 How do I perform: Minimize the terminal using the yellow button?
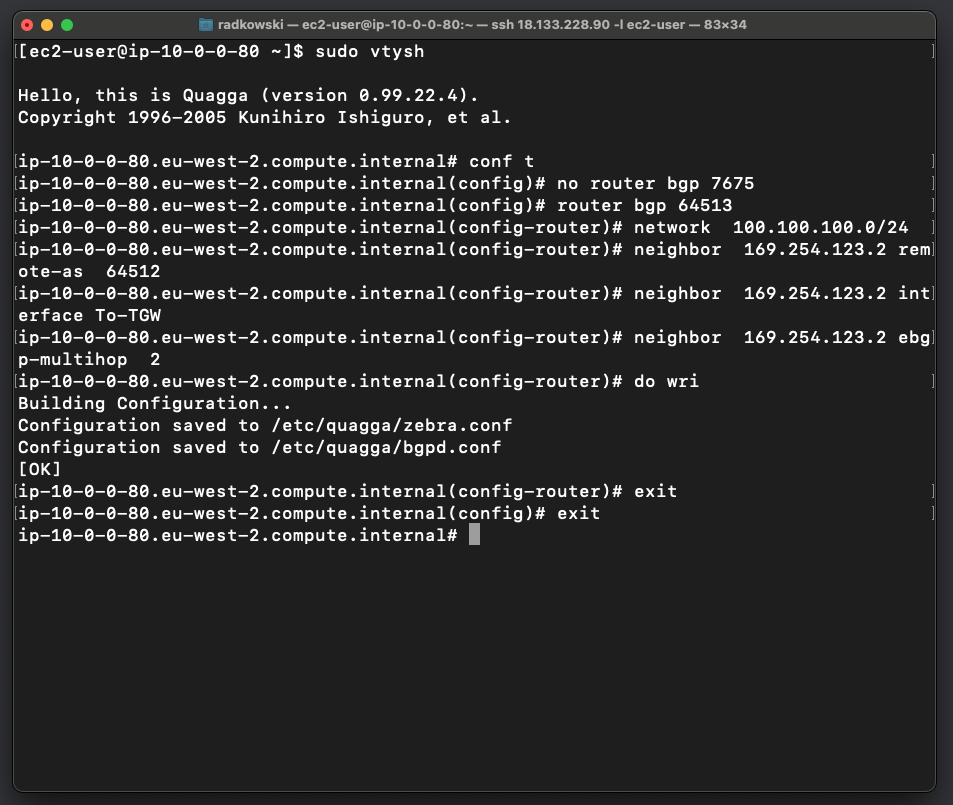coord(47,25)
